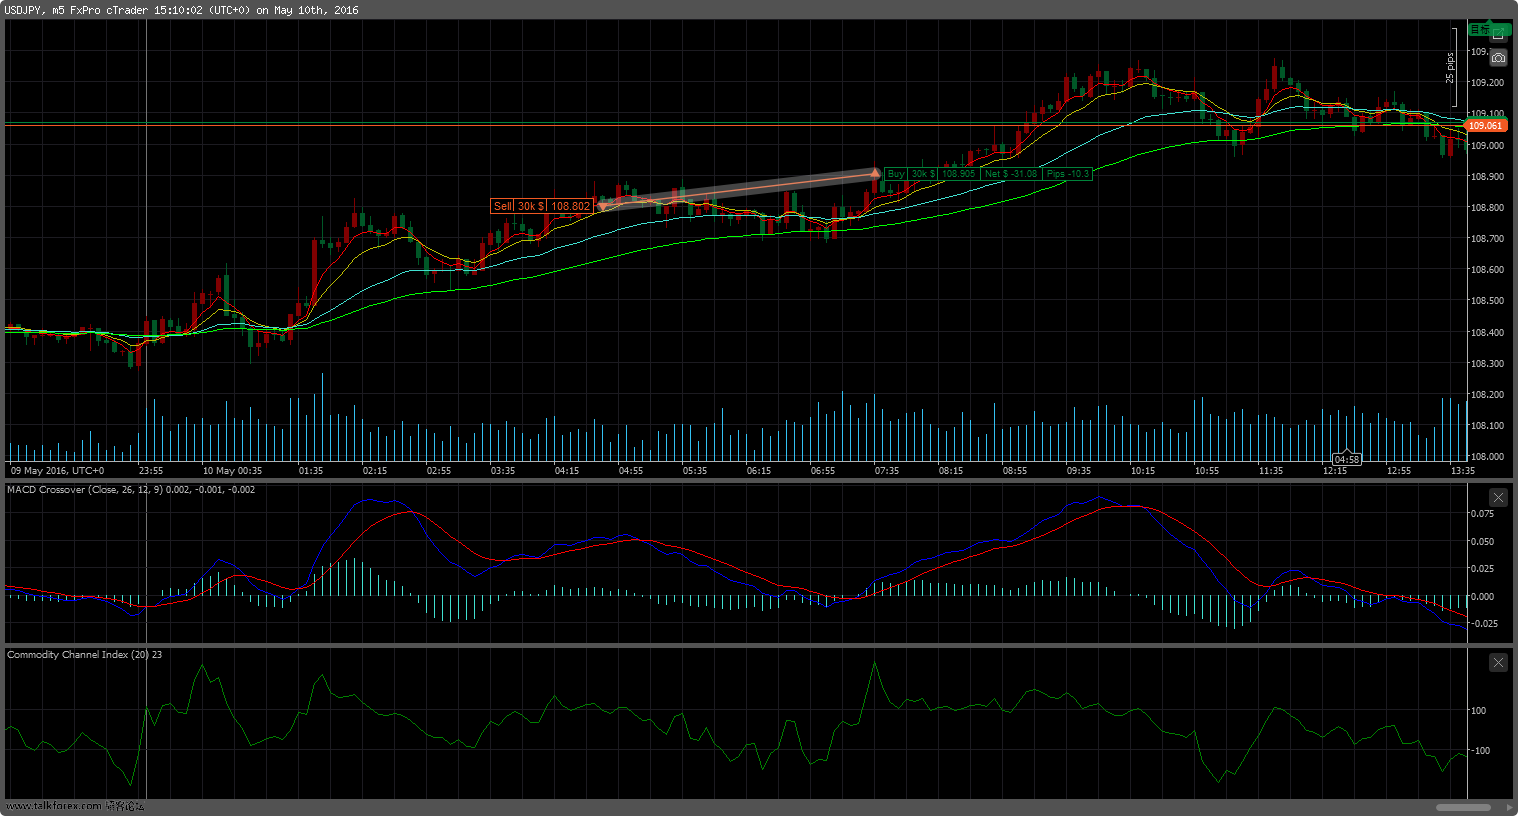
Task: Click the 25 pips scale bracket
Action: point(1451,68)
